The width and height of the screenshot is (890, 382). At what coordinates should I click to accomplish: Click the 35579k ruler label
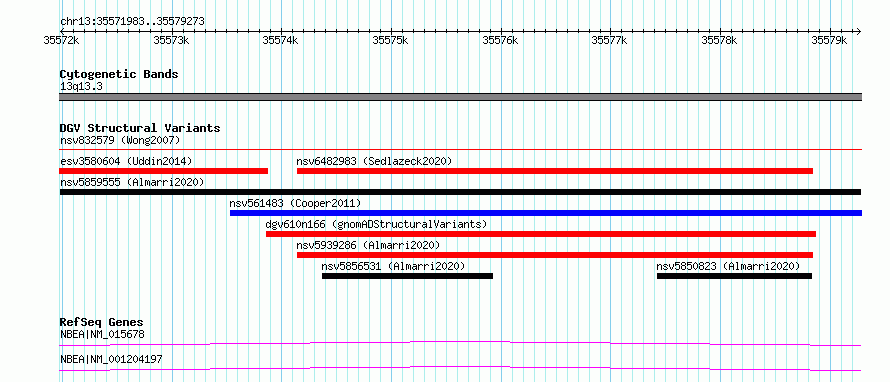click(x=829, y=40)
